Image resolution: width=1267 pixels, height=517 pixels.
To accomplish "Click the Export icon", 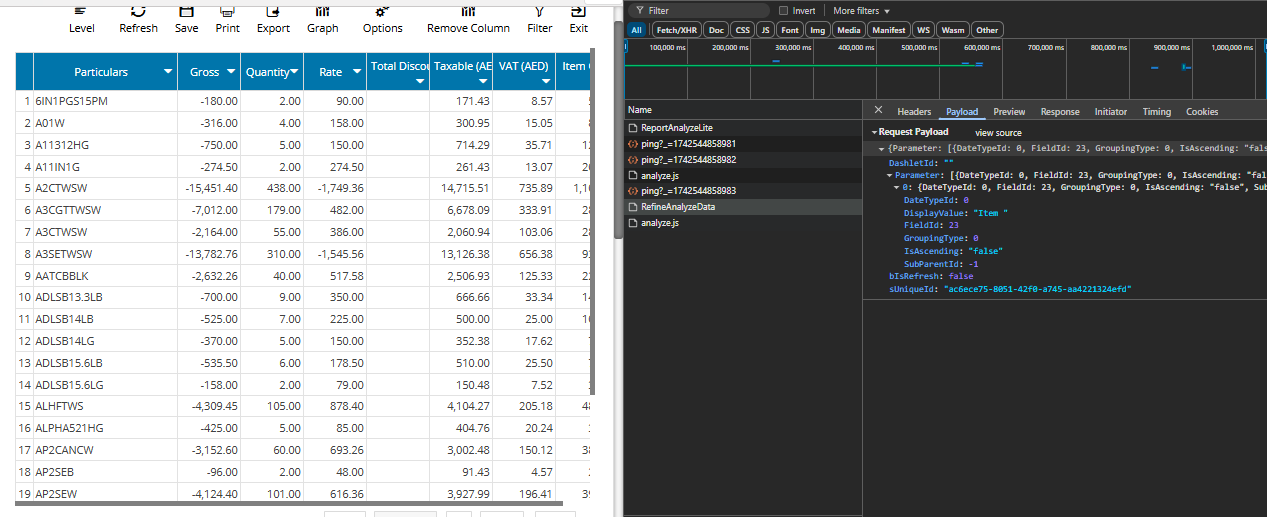I will coord(273,11).
